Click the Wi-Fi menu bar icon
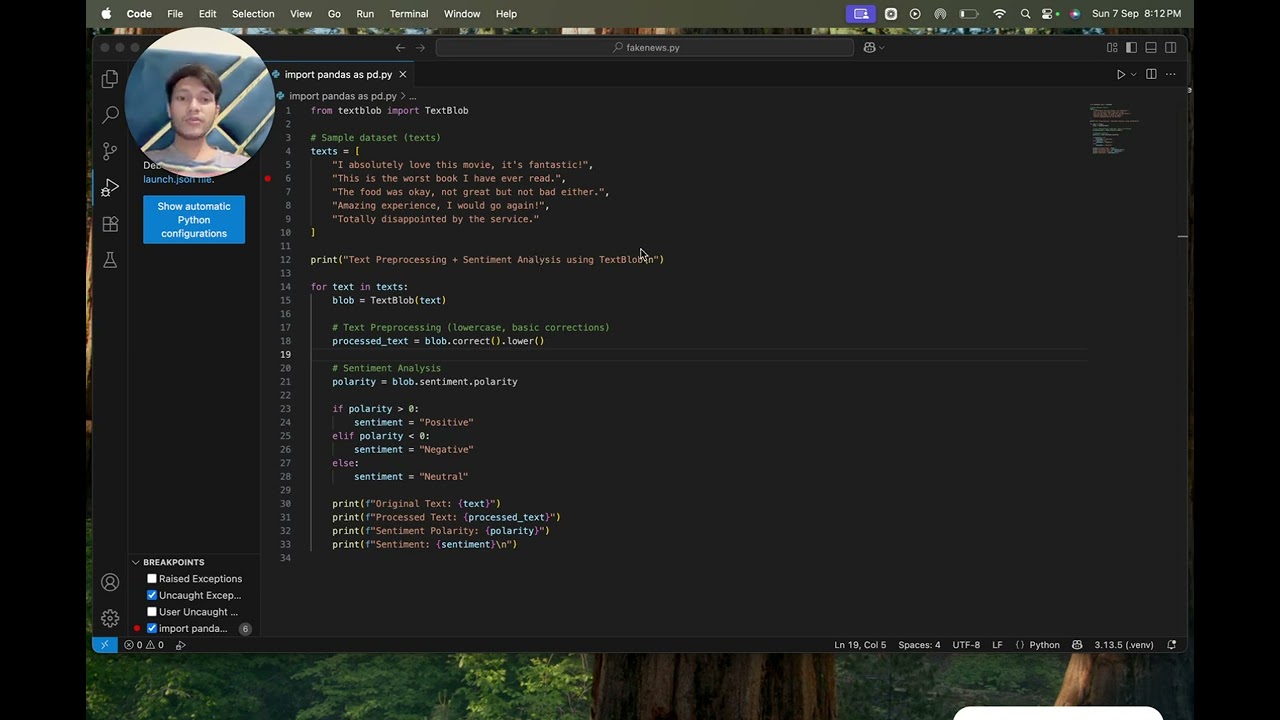The image size is (1280, 720). pyautogui.click(x=999, y=14)
